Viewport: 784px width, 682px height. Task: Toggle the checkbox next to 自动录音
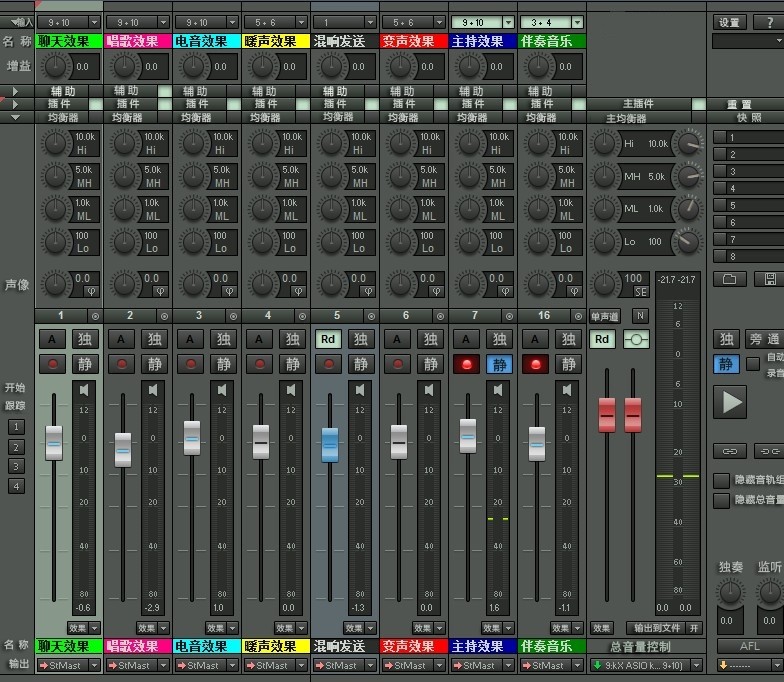[x=753, y=364]
